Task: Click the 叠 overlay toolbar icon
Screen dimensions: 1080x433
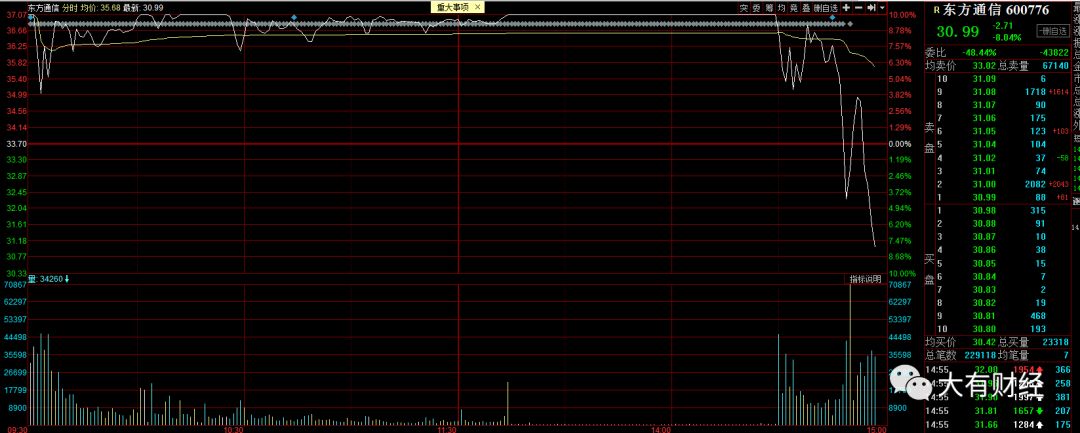Action: (806, 7)
